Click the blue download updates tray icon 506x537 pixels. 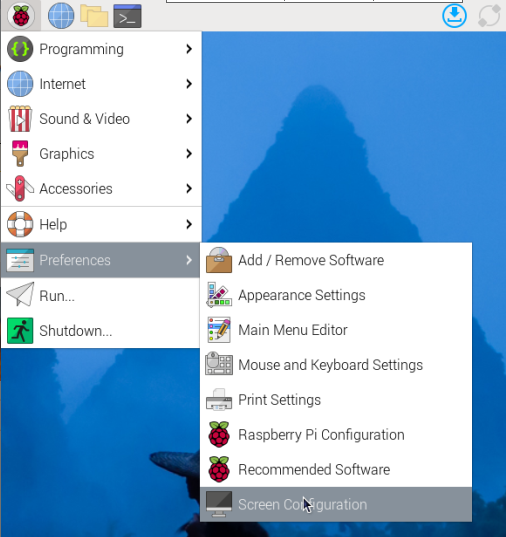point(454,15)
